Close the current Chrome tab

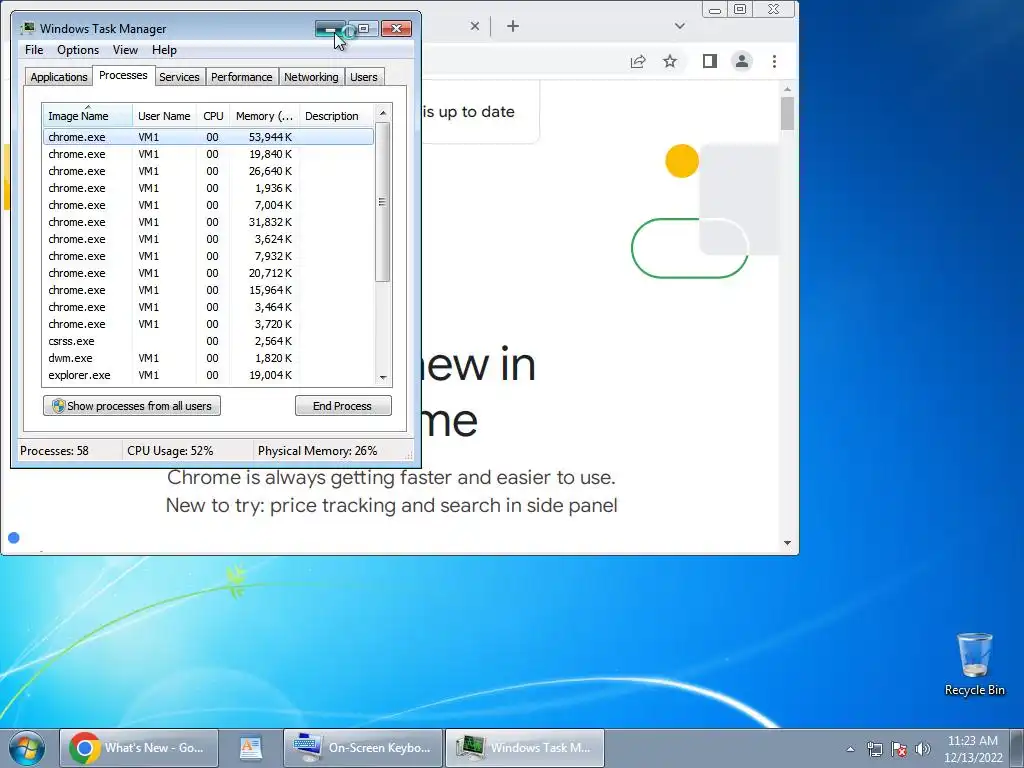click(475, 26)
